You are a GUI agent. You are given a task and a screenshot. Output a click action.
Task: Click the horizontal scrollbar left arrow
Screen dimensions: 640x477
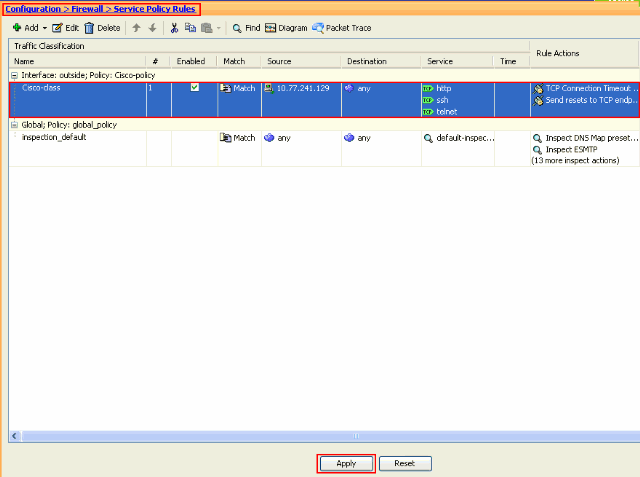tap(15, 436)
